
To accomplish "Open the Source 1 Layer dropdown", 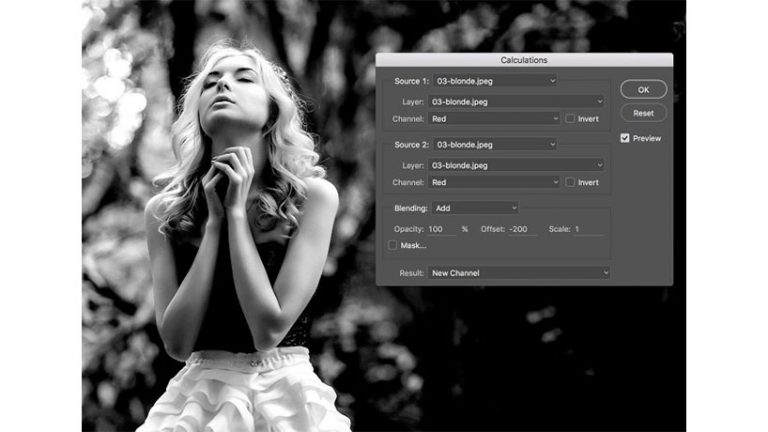I will [516, 101].
